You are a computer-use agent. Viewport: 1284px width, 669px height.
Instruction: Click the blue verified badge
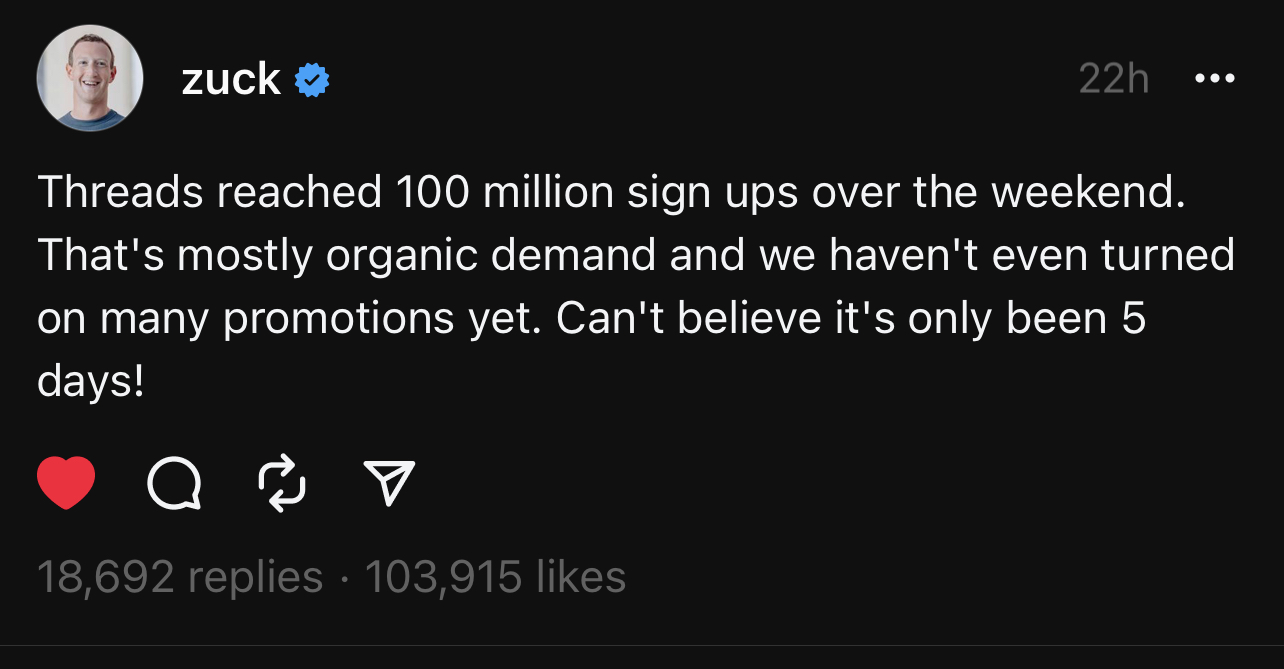(x=312, y=79)
